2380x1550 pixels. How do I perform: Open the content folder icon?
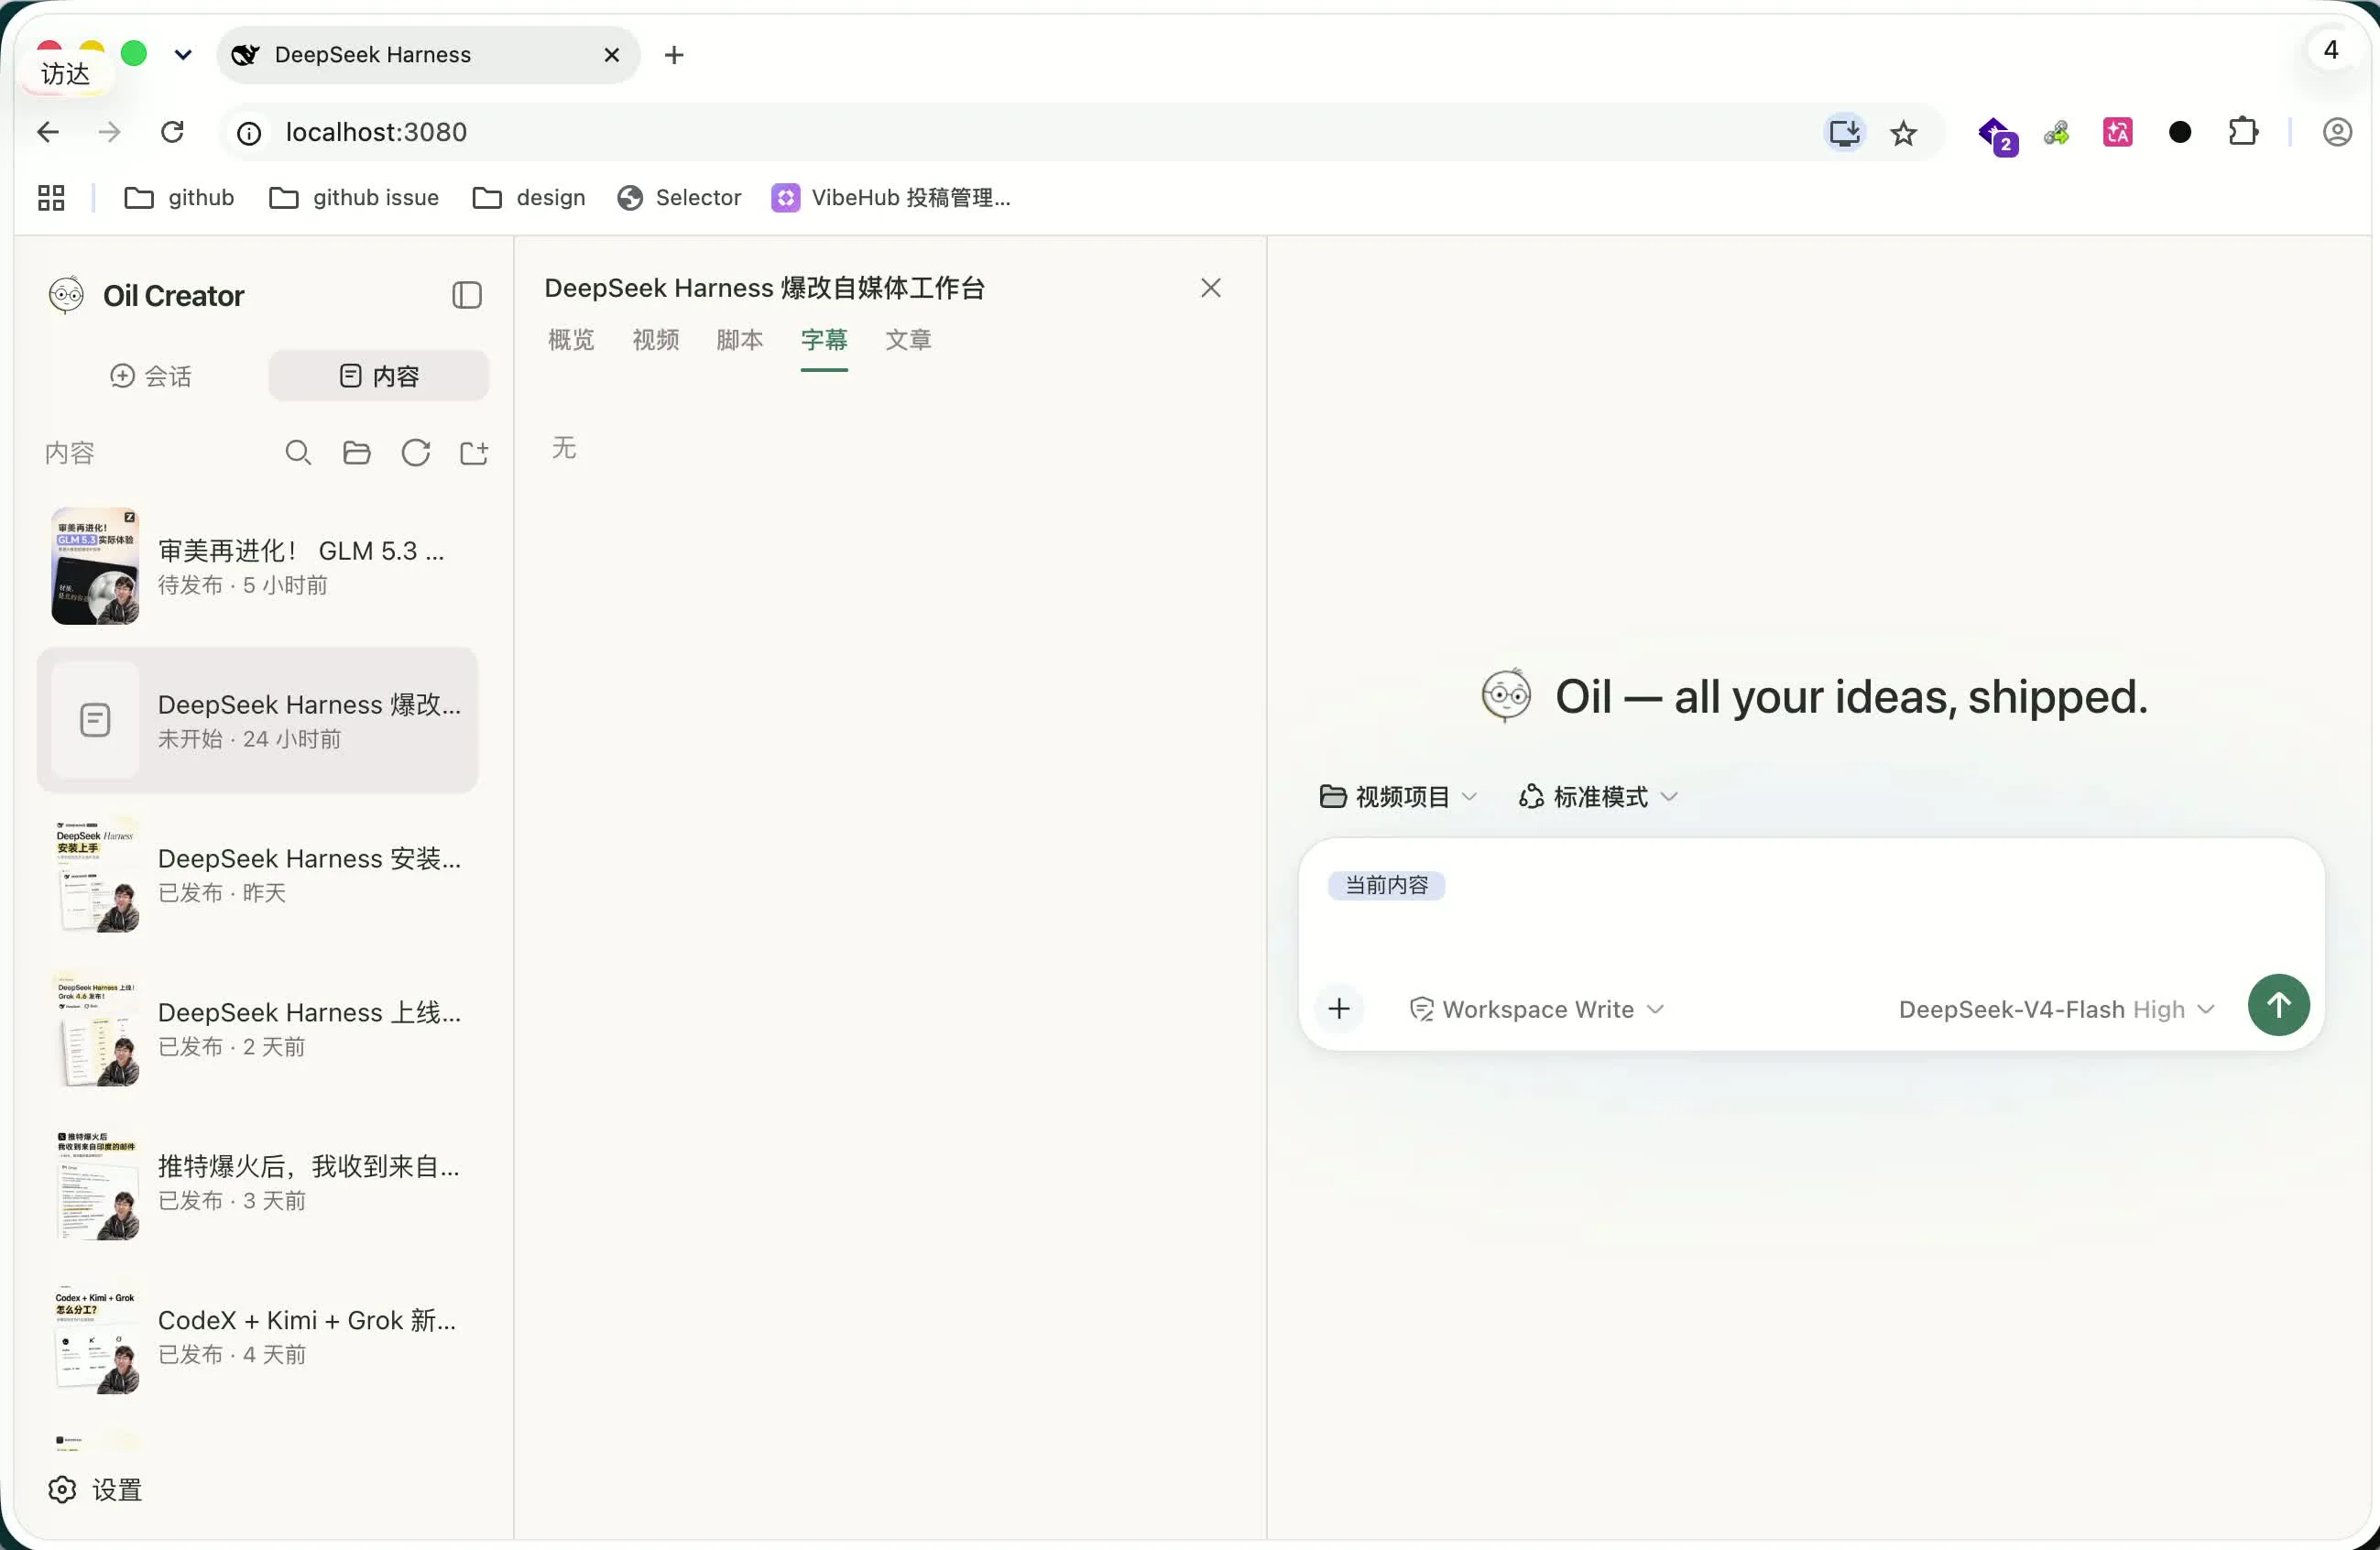(x=357, y=453)
